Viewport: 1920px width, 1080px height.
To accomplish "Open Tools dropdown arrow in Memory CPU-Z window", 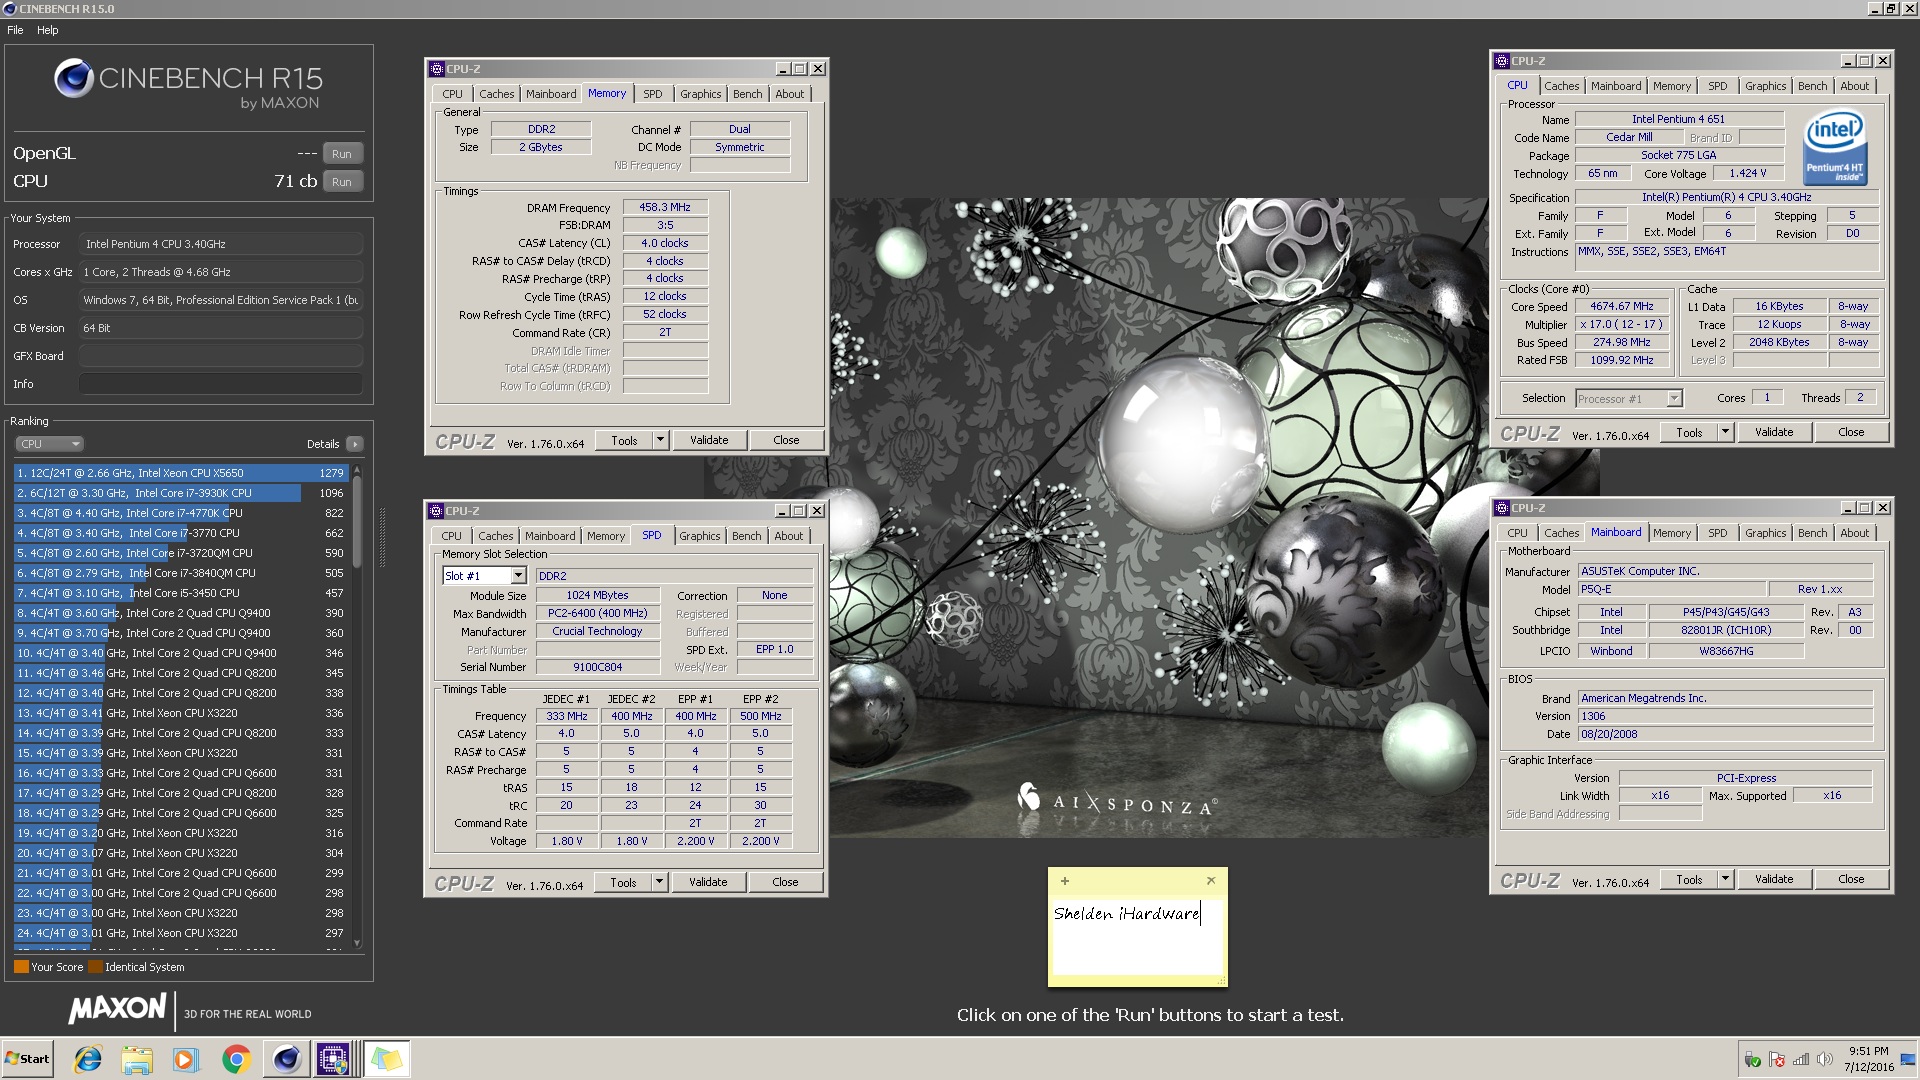I will click(660, 440).
